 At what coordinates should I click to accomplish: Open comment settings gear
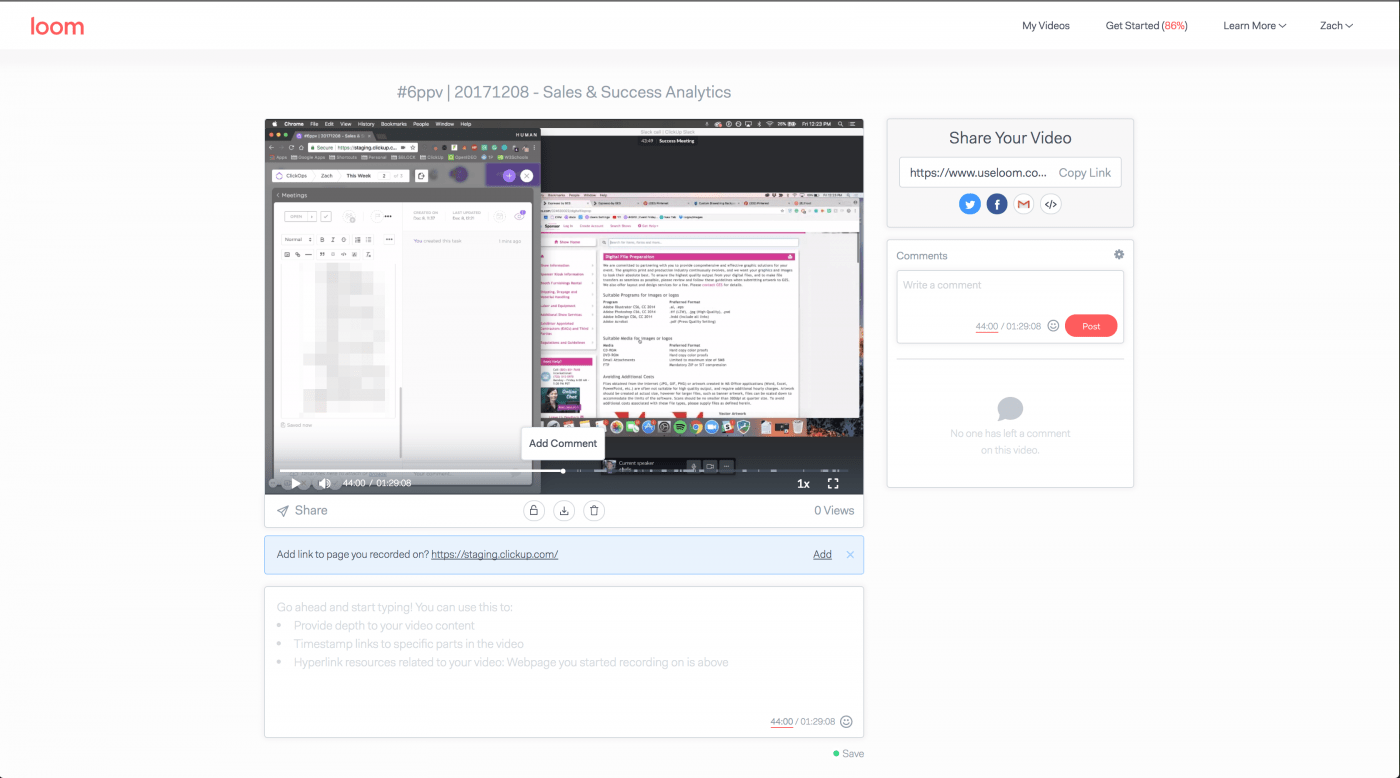1119,255
